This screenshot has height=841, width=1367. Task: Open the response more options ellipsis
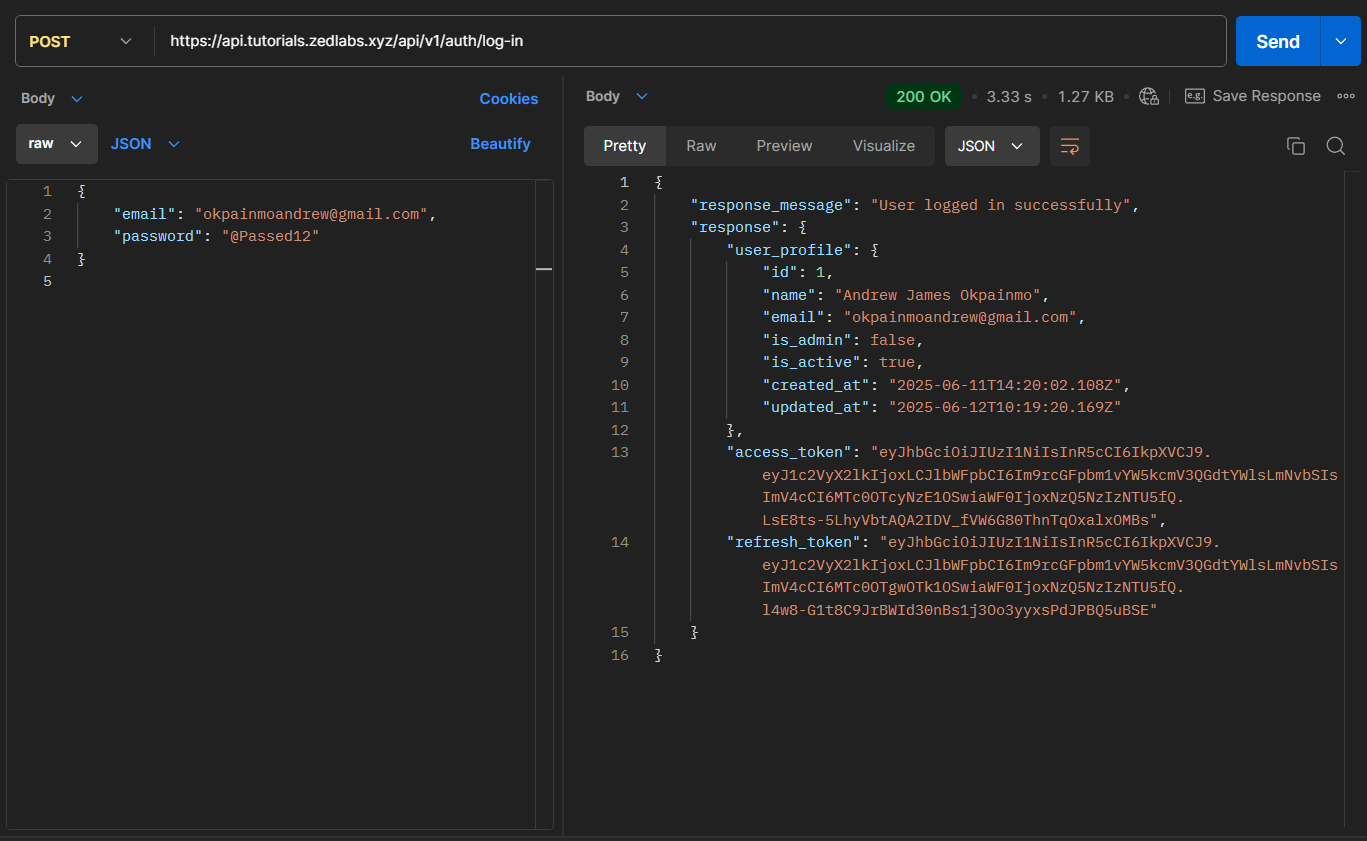1345,96
